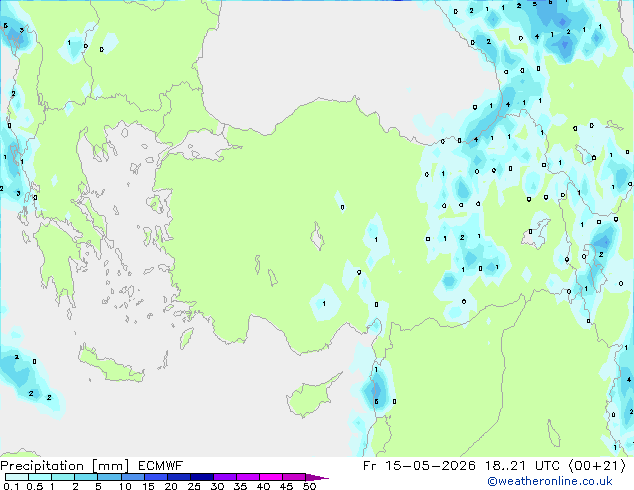Viewport: 634px width, 490px height.
Task: Click the 1–2 mm legend color swatch
Action: point(63,477)
